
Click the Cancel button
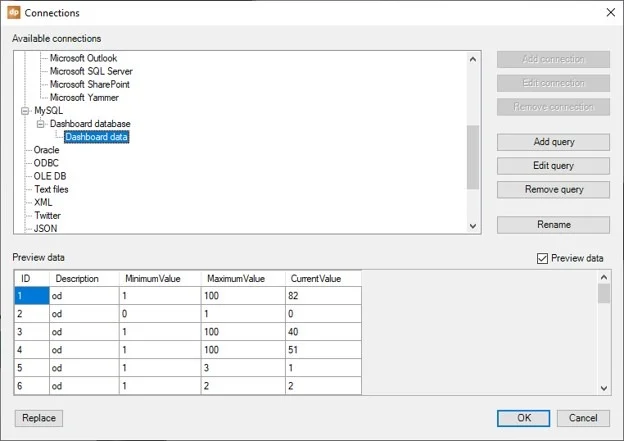[x=583, y=418]
